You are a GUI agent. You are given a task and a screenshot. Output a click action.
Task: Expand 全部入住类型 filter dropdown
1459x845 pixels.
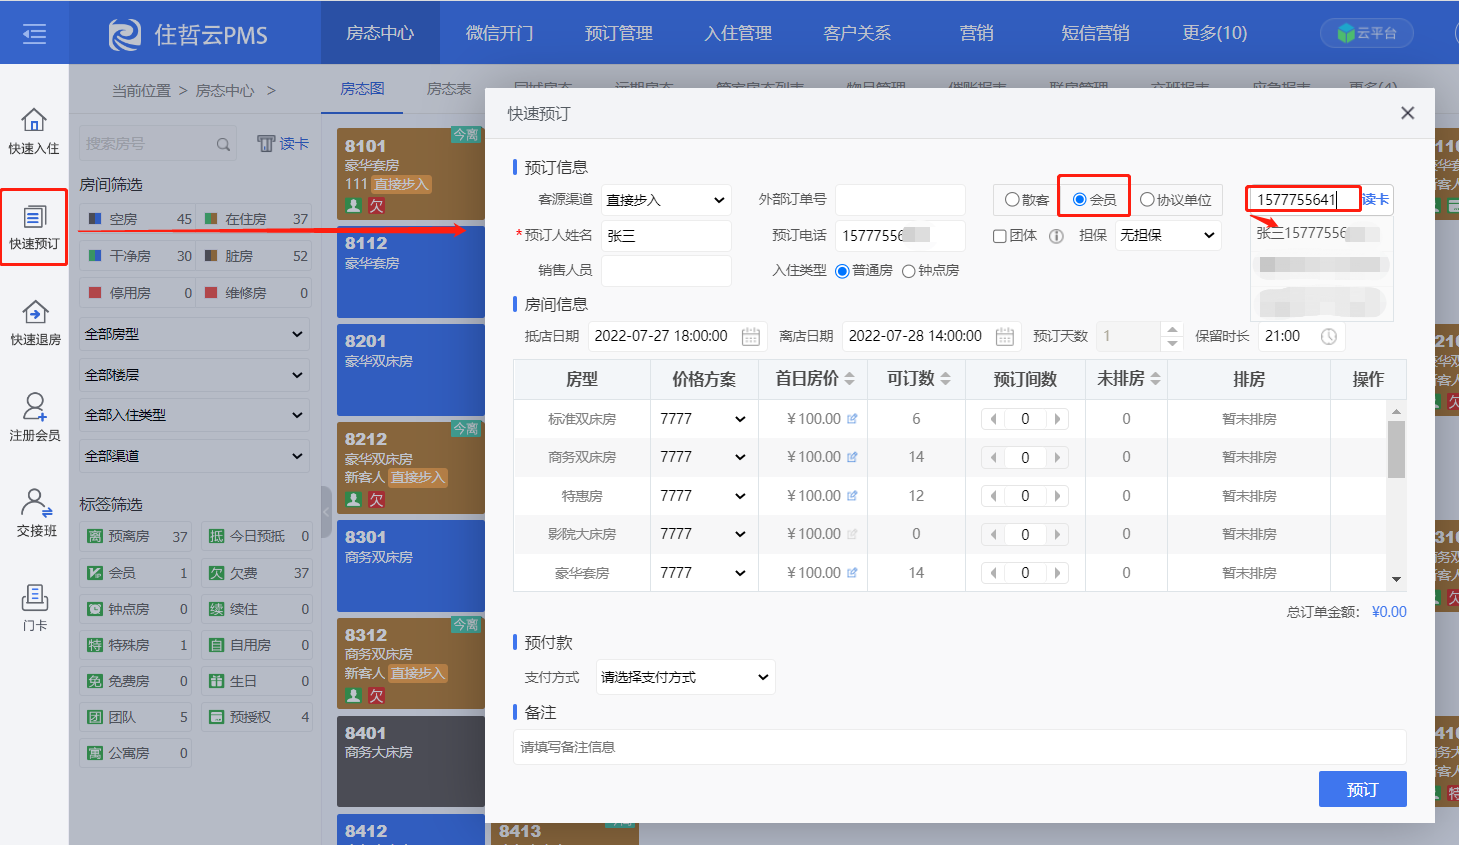[x=194, y=415]
